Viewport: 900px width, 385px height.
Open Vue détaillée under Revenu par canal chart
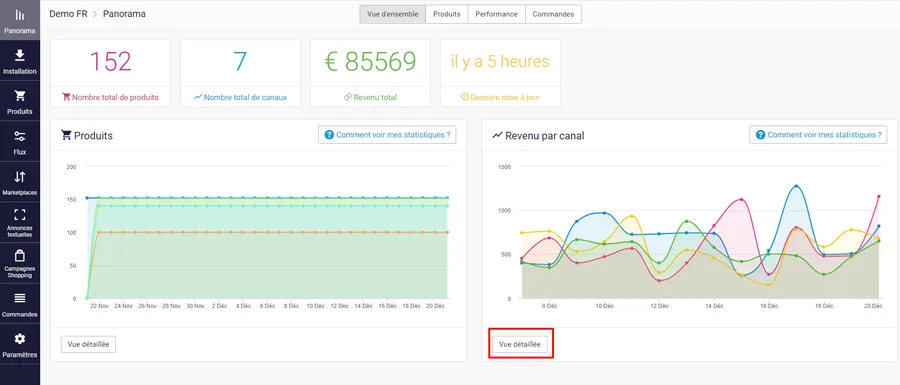pos(519,344)
